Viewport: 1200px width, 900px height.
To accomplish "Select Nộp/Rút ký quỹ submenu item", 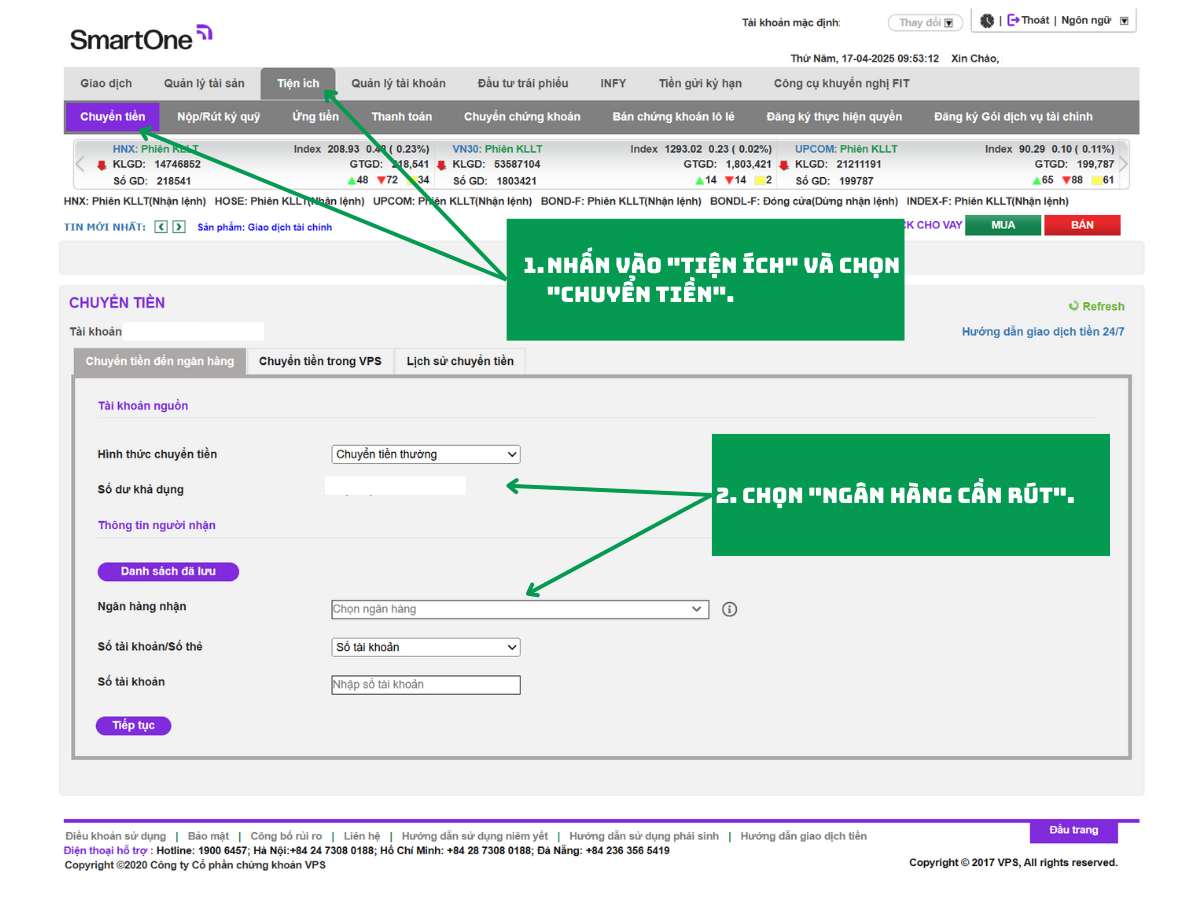I will (x=218, y=117).
